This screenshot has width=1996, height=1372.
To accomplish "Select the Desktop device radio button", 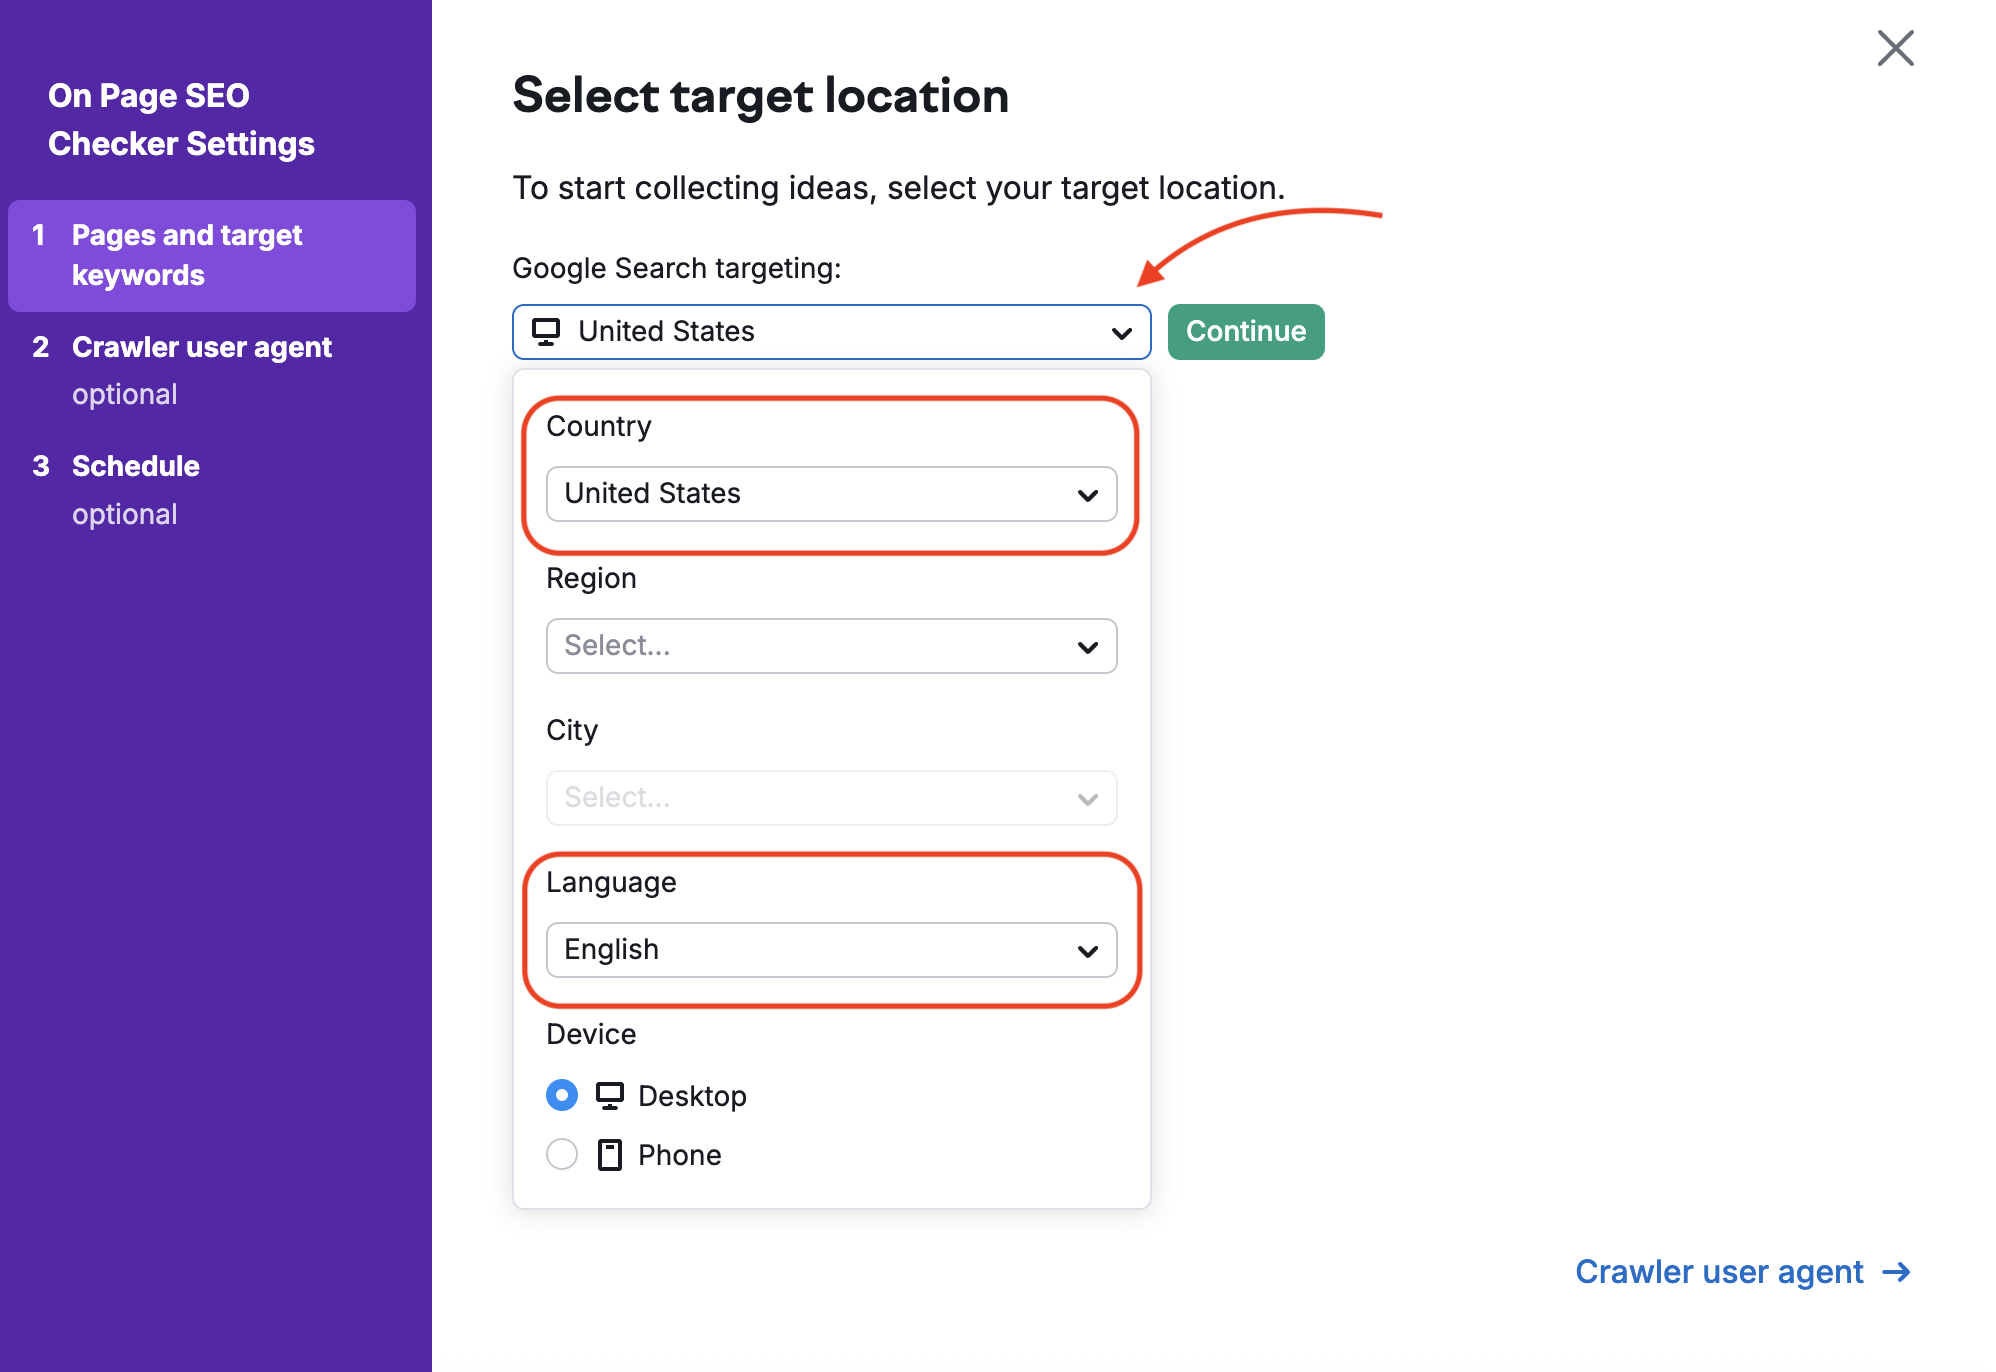I will (x=562, y=1095).
